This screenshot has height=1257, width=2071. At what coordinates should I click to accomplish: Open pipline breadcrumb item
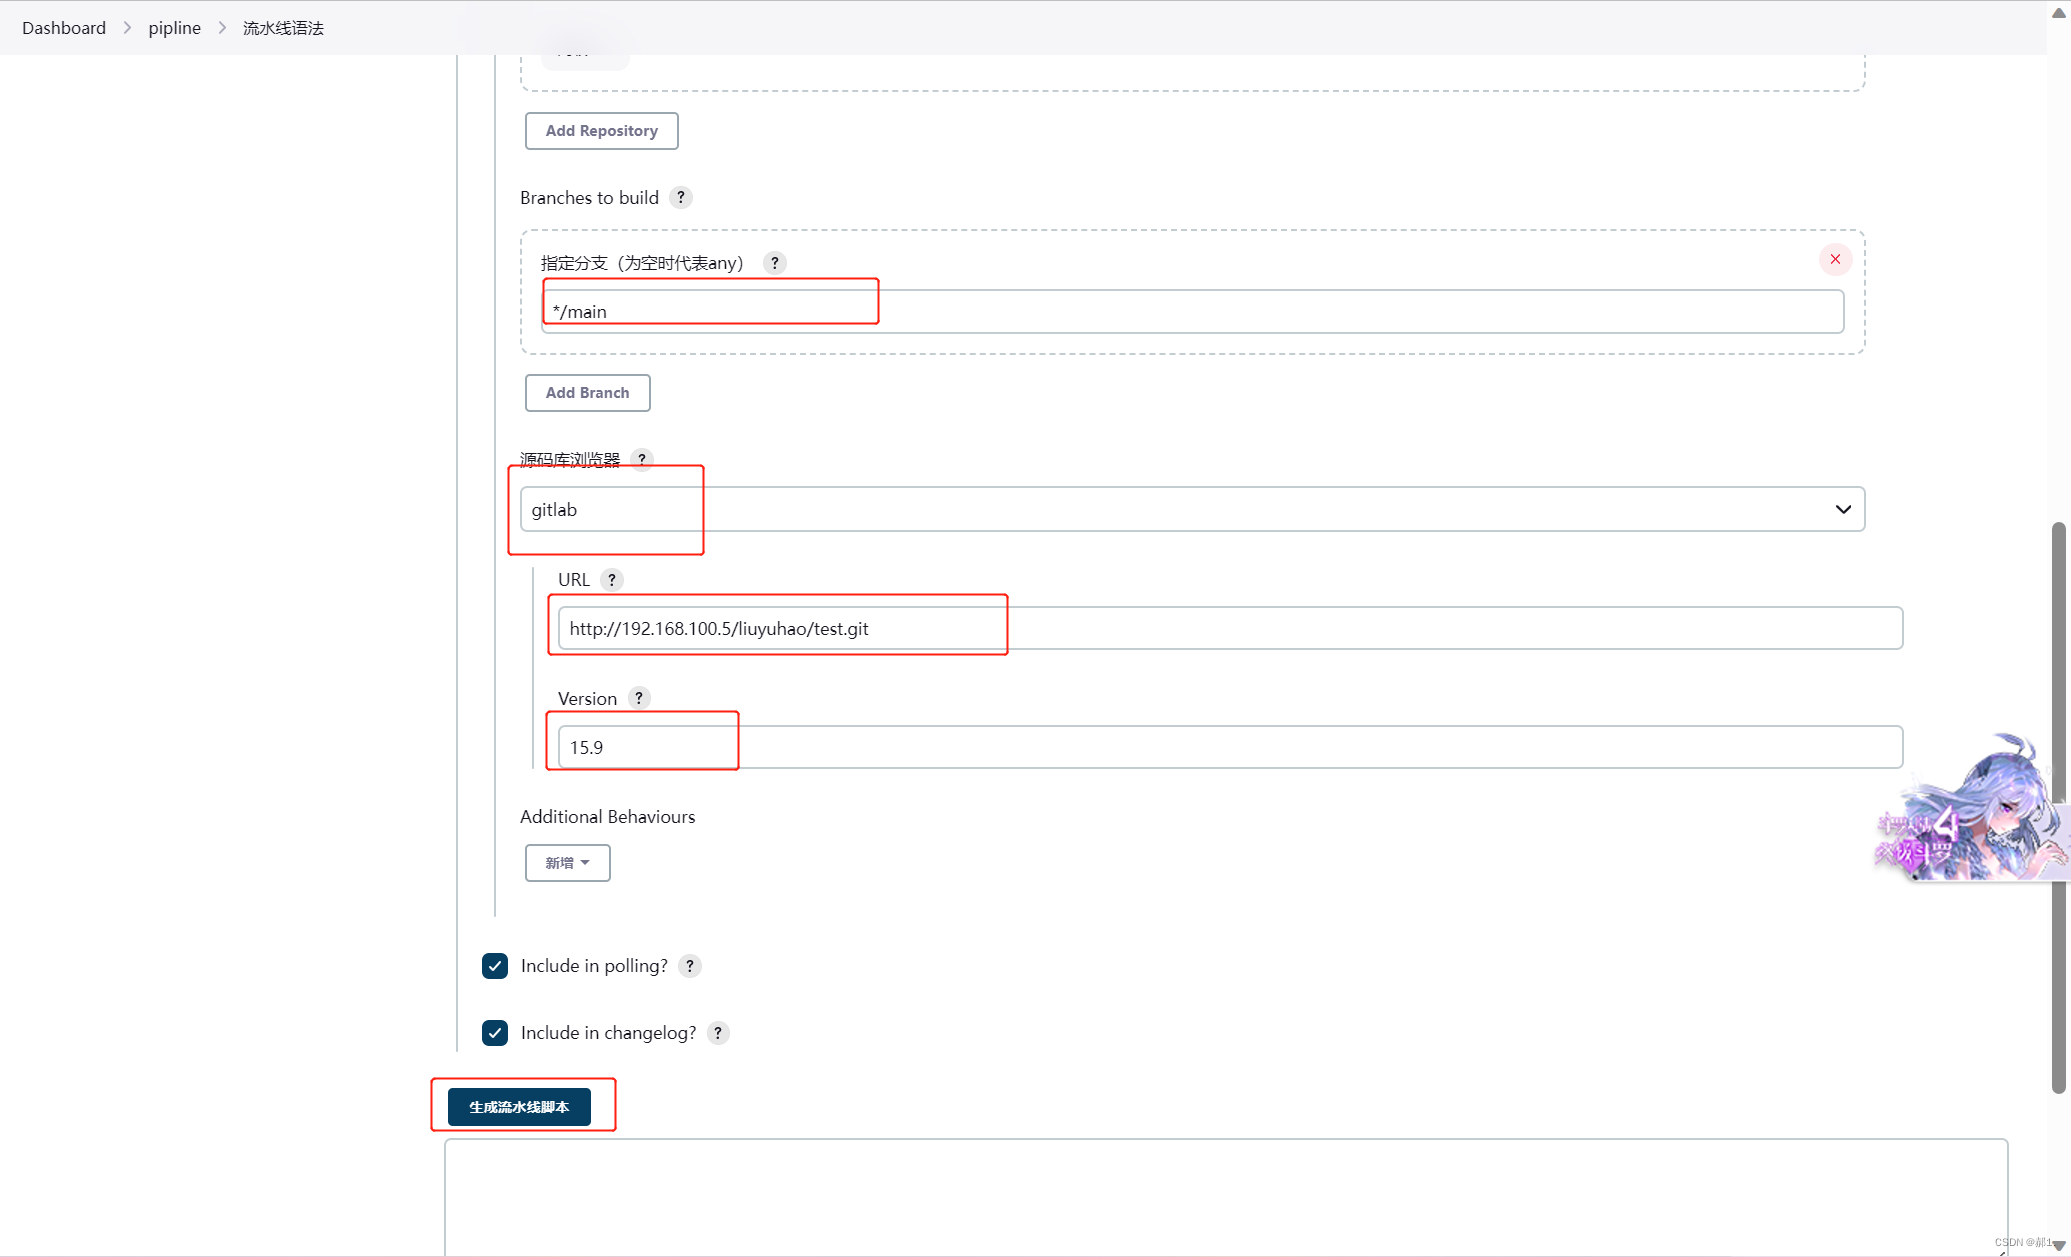(174, 28)
